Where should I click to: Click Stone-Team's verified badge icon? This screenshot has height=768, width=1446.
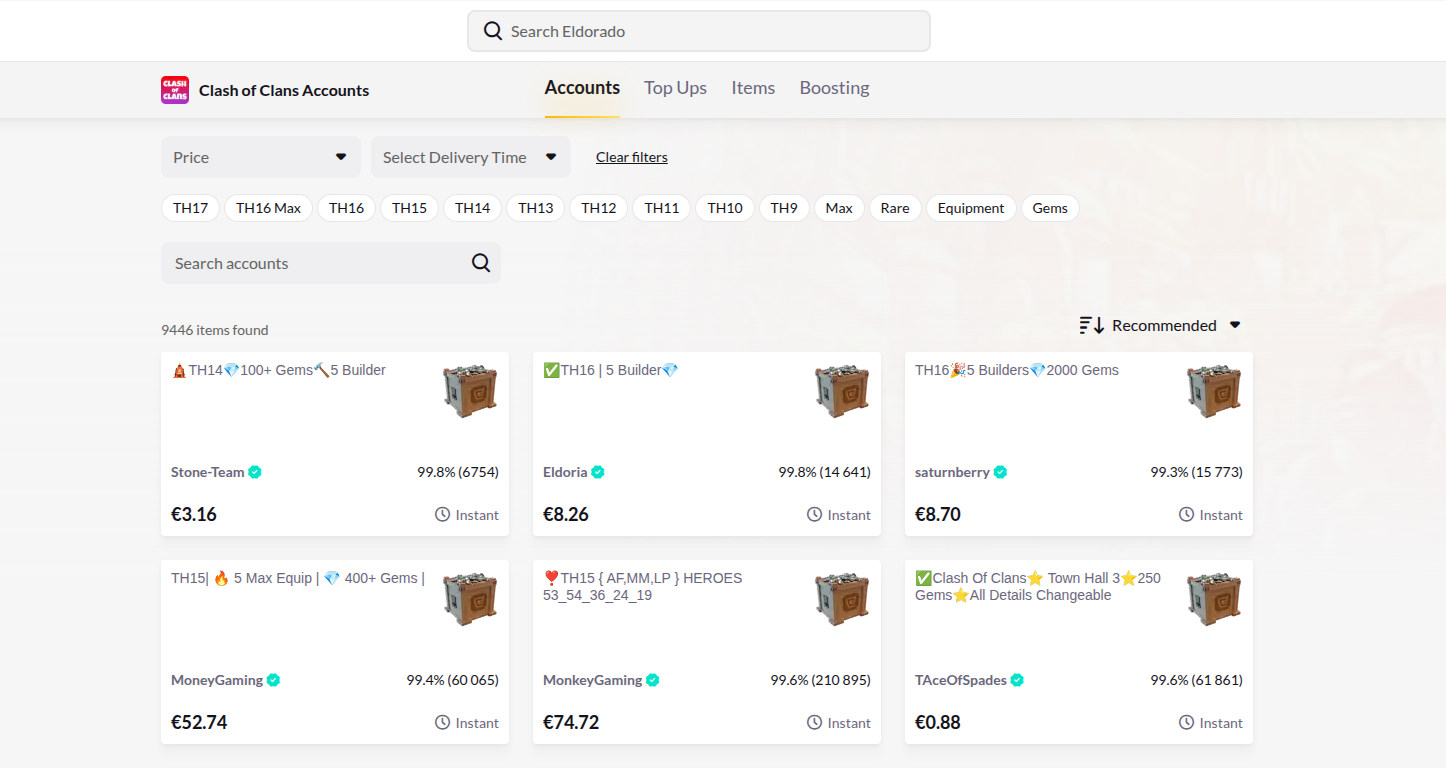[255, 472]
